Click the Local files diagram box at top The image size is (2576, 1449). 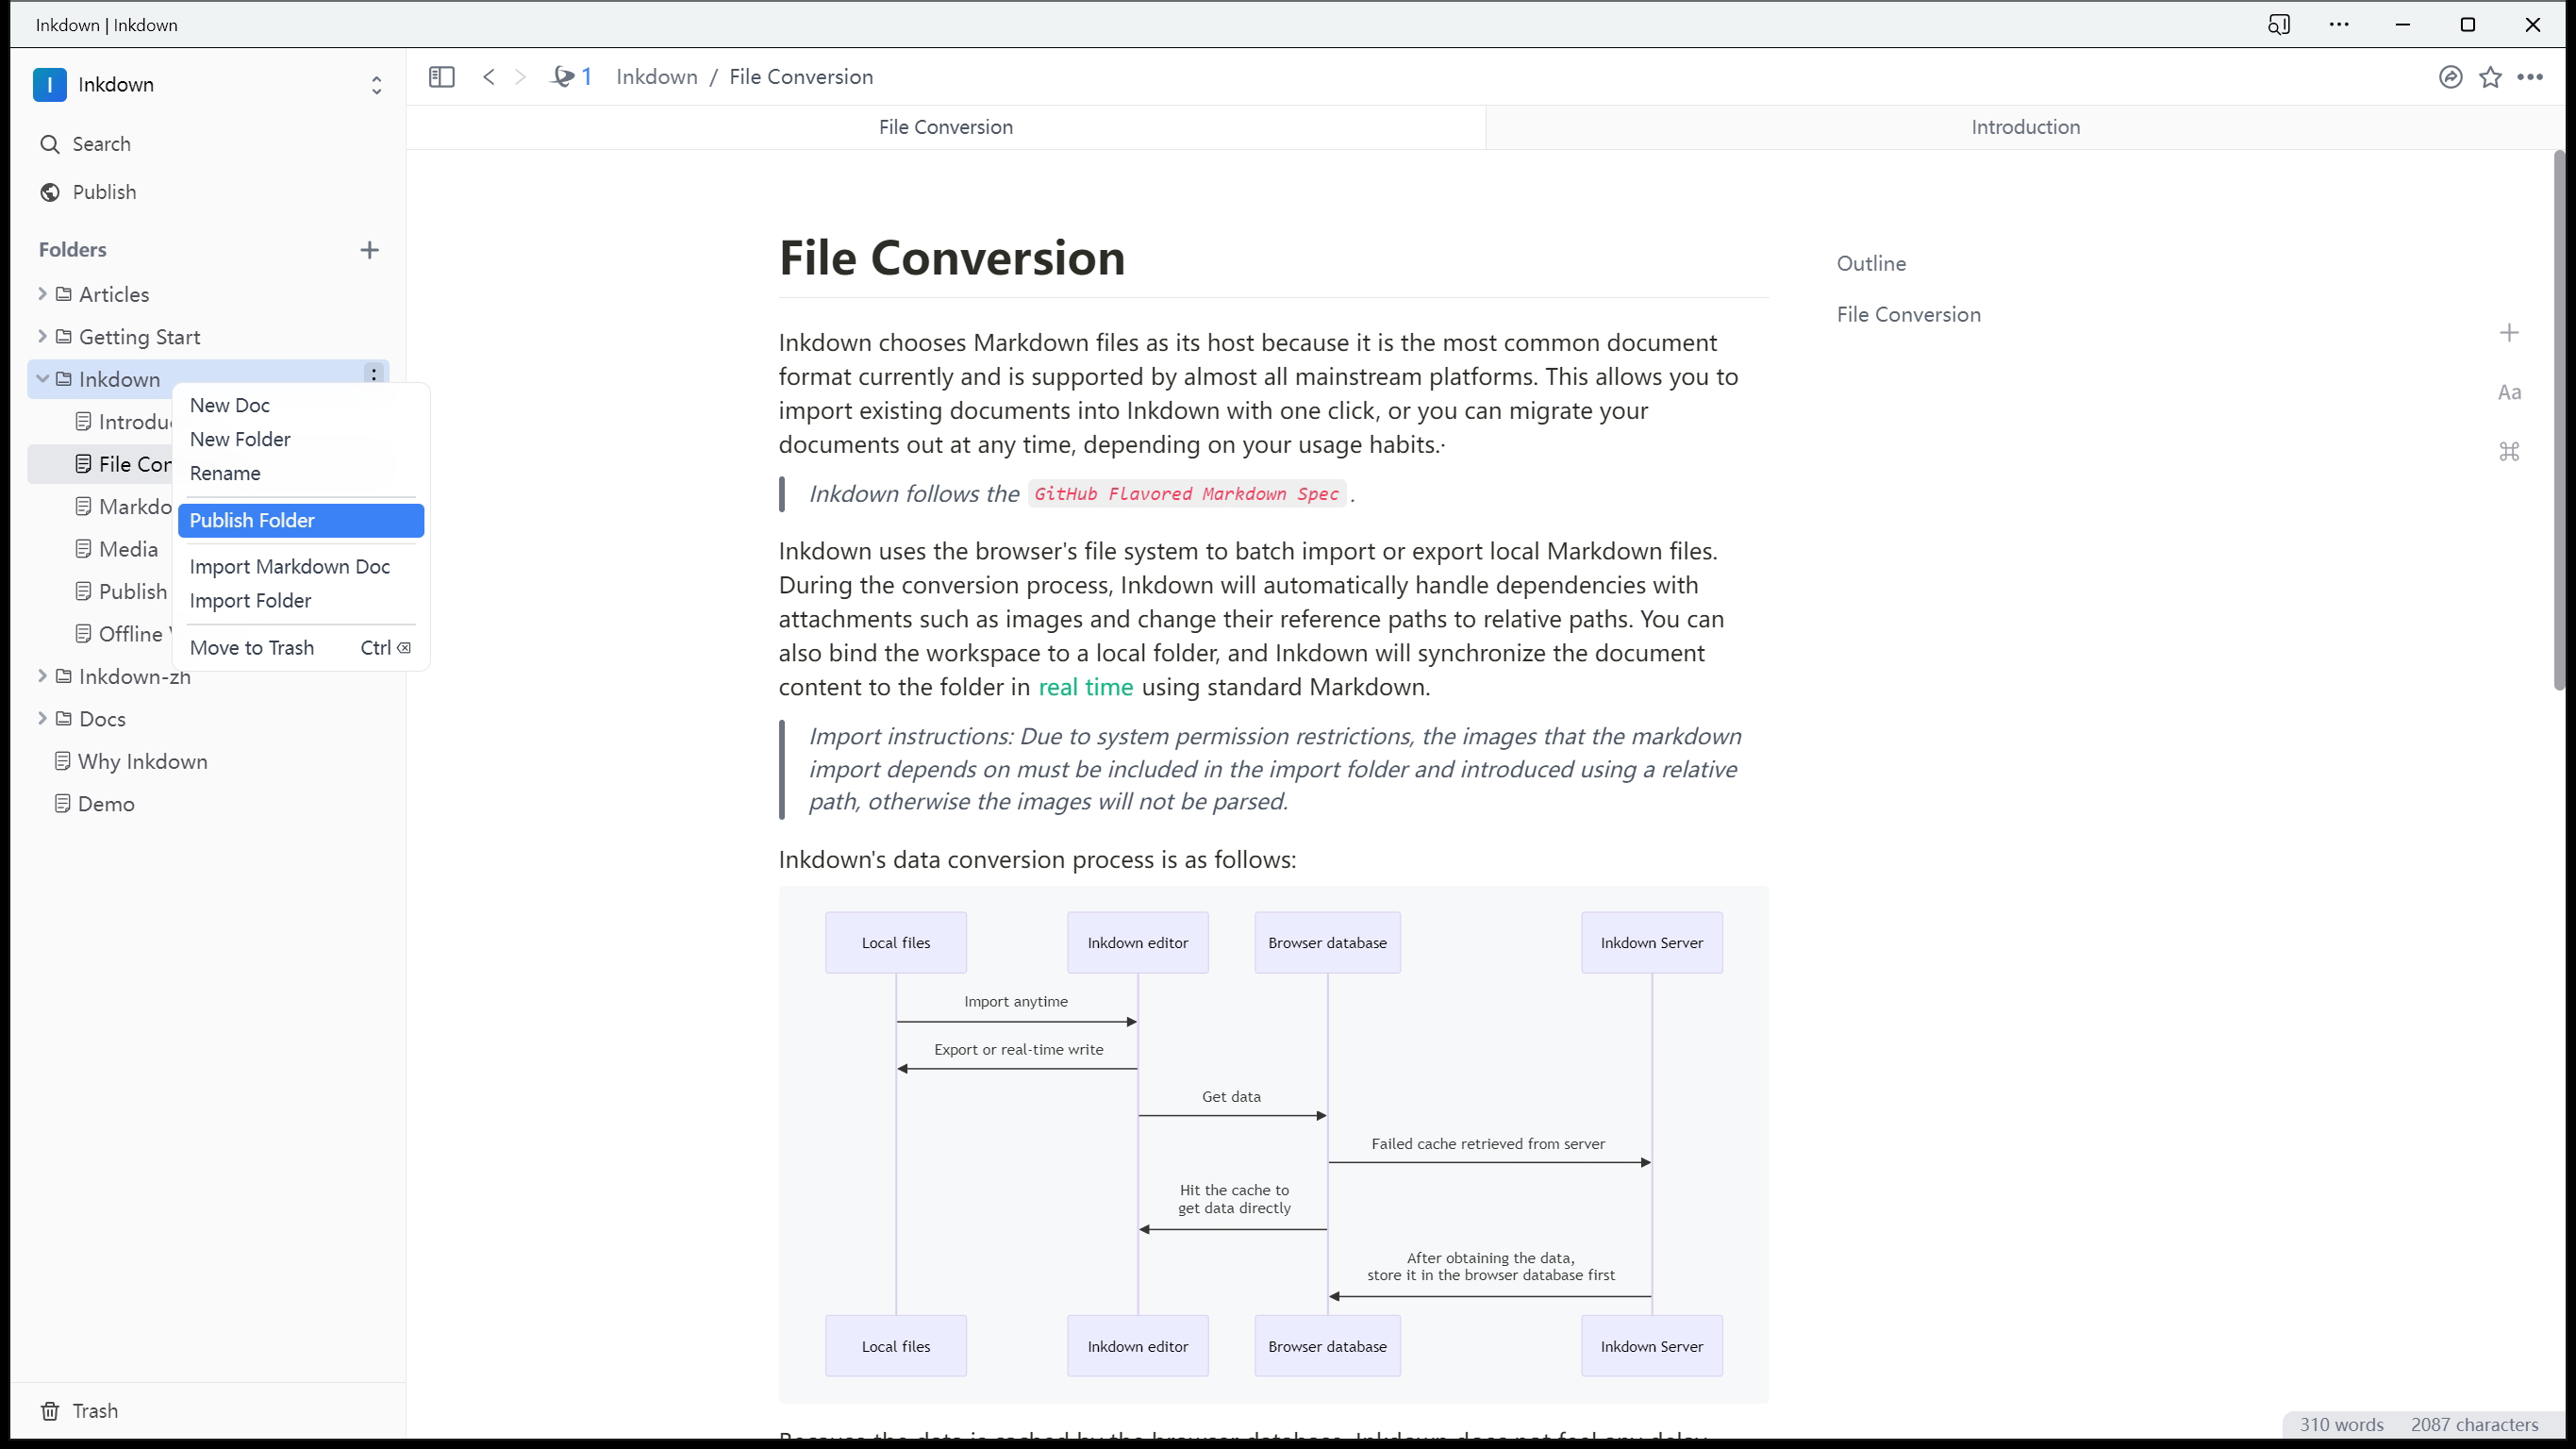pyautogui.click(x=896, y=943)
